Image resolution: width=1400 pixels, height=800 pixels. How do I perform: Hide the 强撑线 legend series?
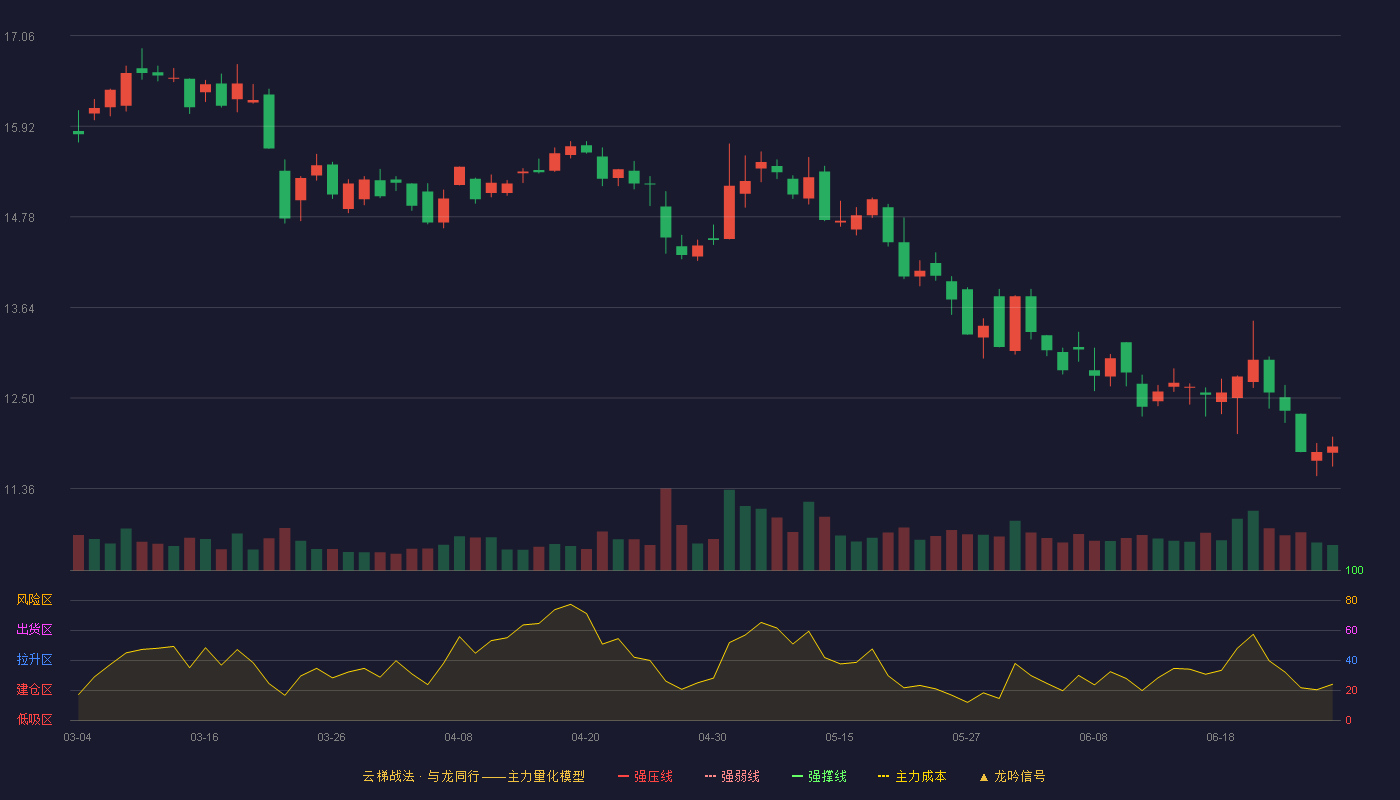[x=819, y=776]
